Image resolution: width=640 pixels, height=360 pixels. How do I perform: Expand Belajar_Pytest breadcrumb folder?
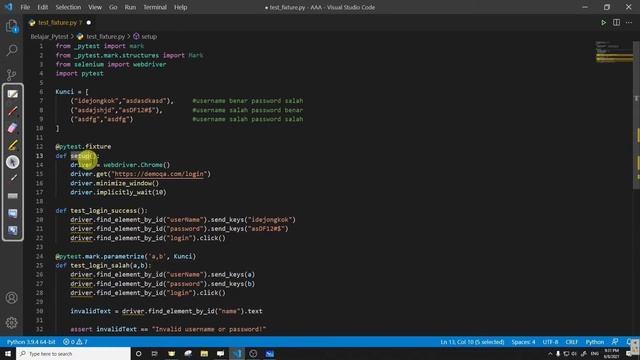(49, 36)
